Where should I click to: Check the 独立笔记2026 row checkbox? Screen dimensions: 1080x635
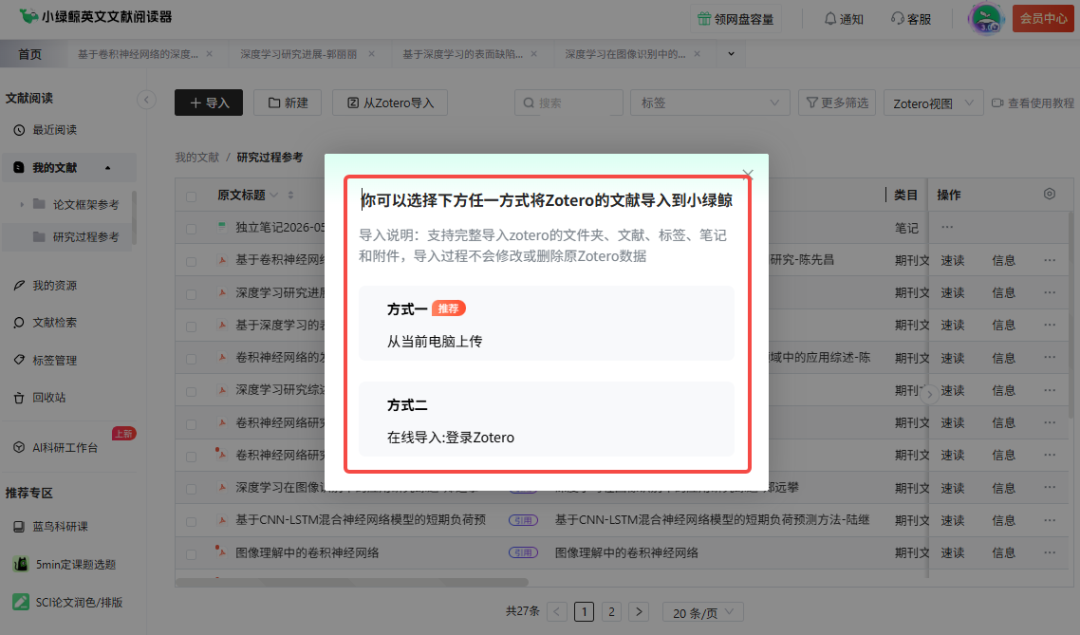click(x=191, y=229)
